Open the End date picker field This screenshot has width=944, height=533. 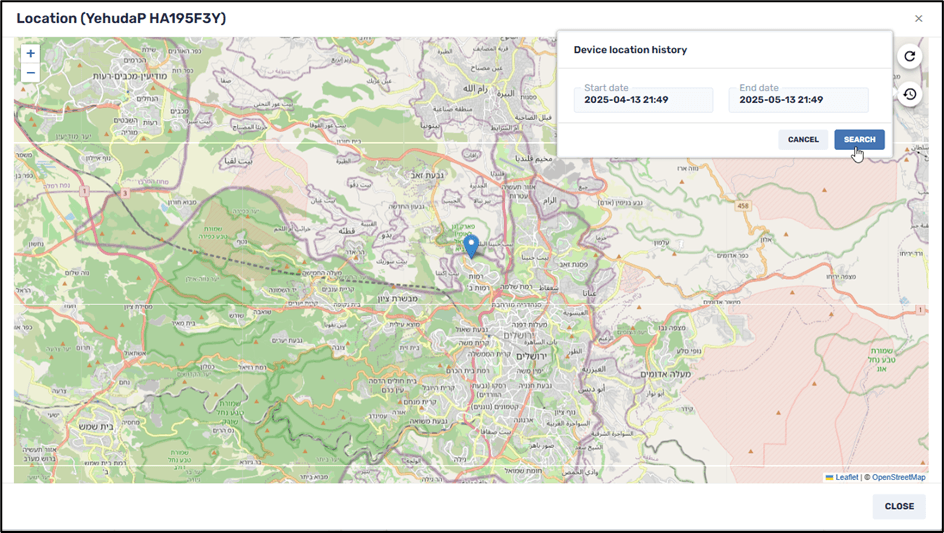[x=798, y=99]
